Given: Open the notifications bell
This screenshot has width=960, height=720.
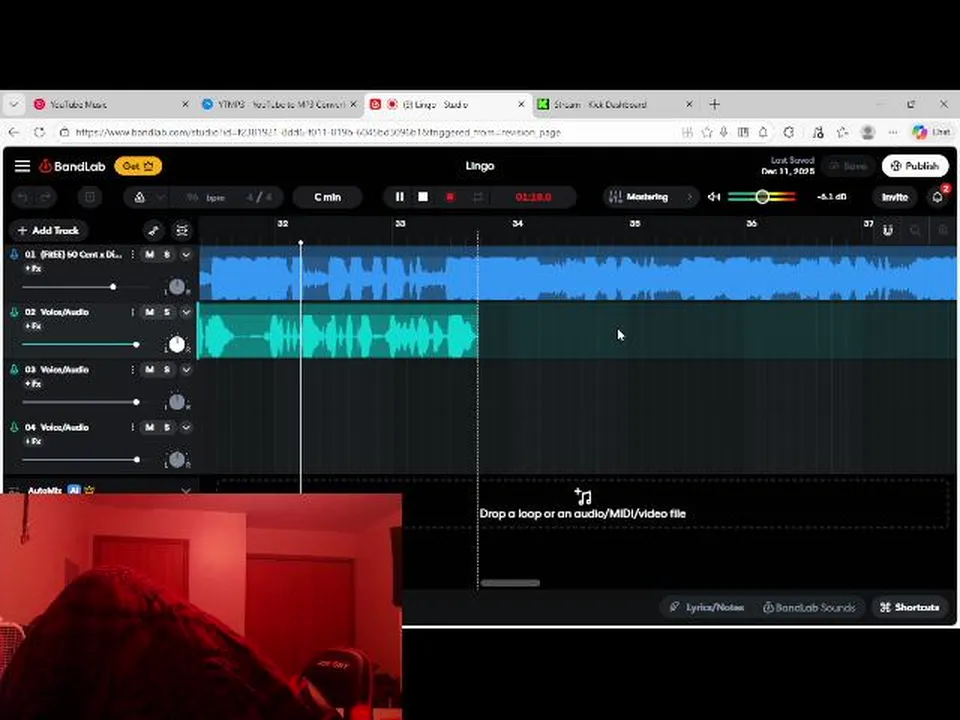Looking at the screenshot, I should coord(937,197).
